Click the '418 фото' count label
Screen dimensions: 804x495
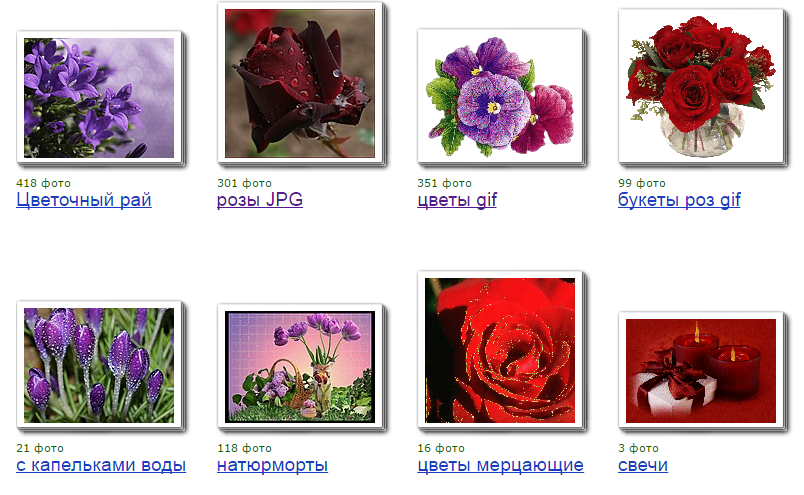pyautogui.click(x=44, y=183)
